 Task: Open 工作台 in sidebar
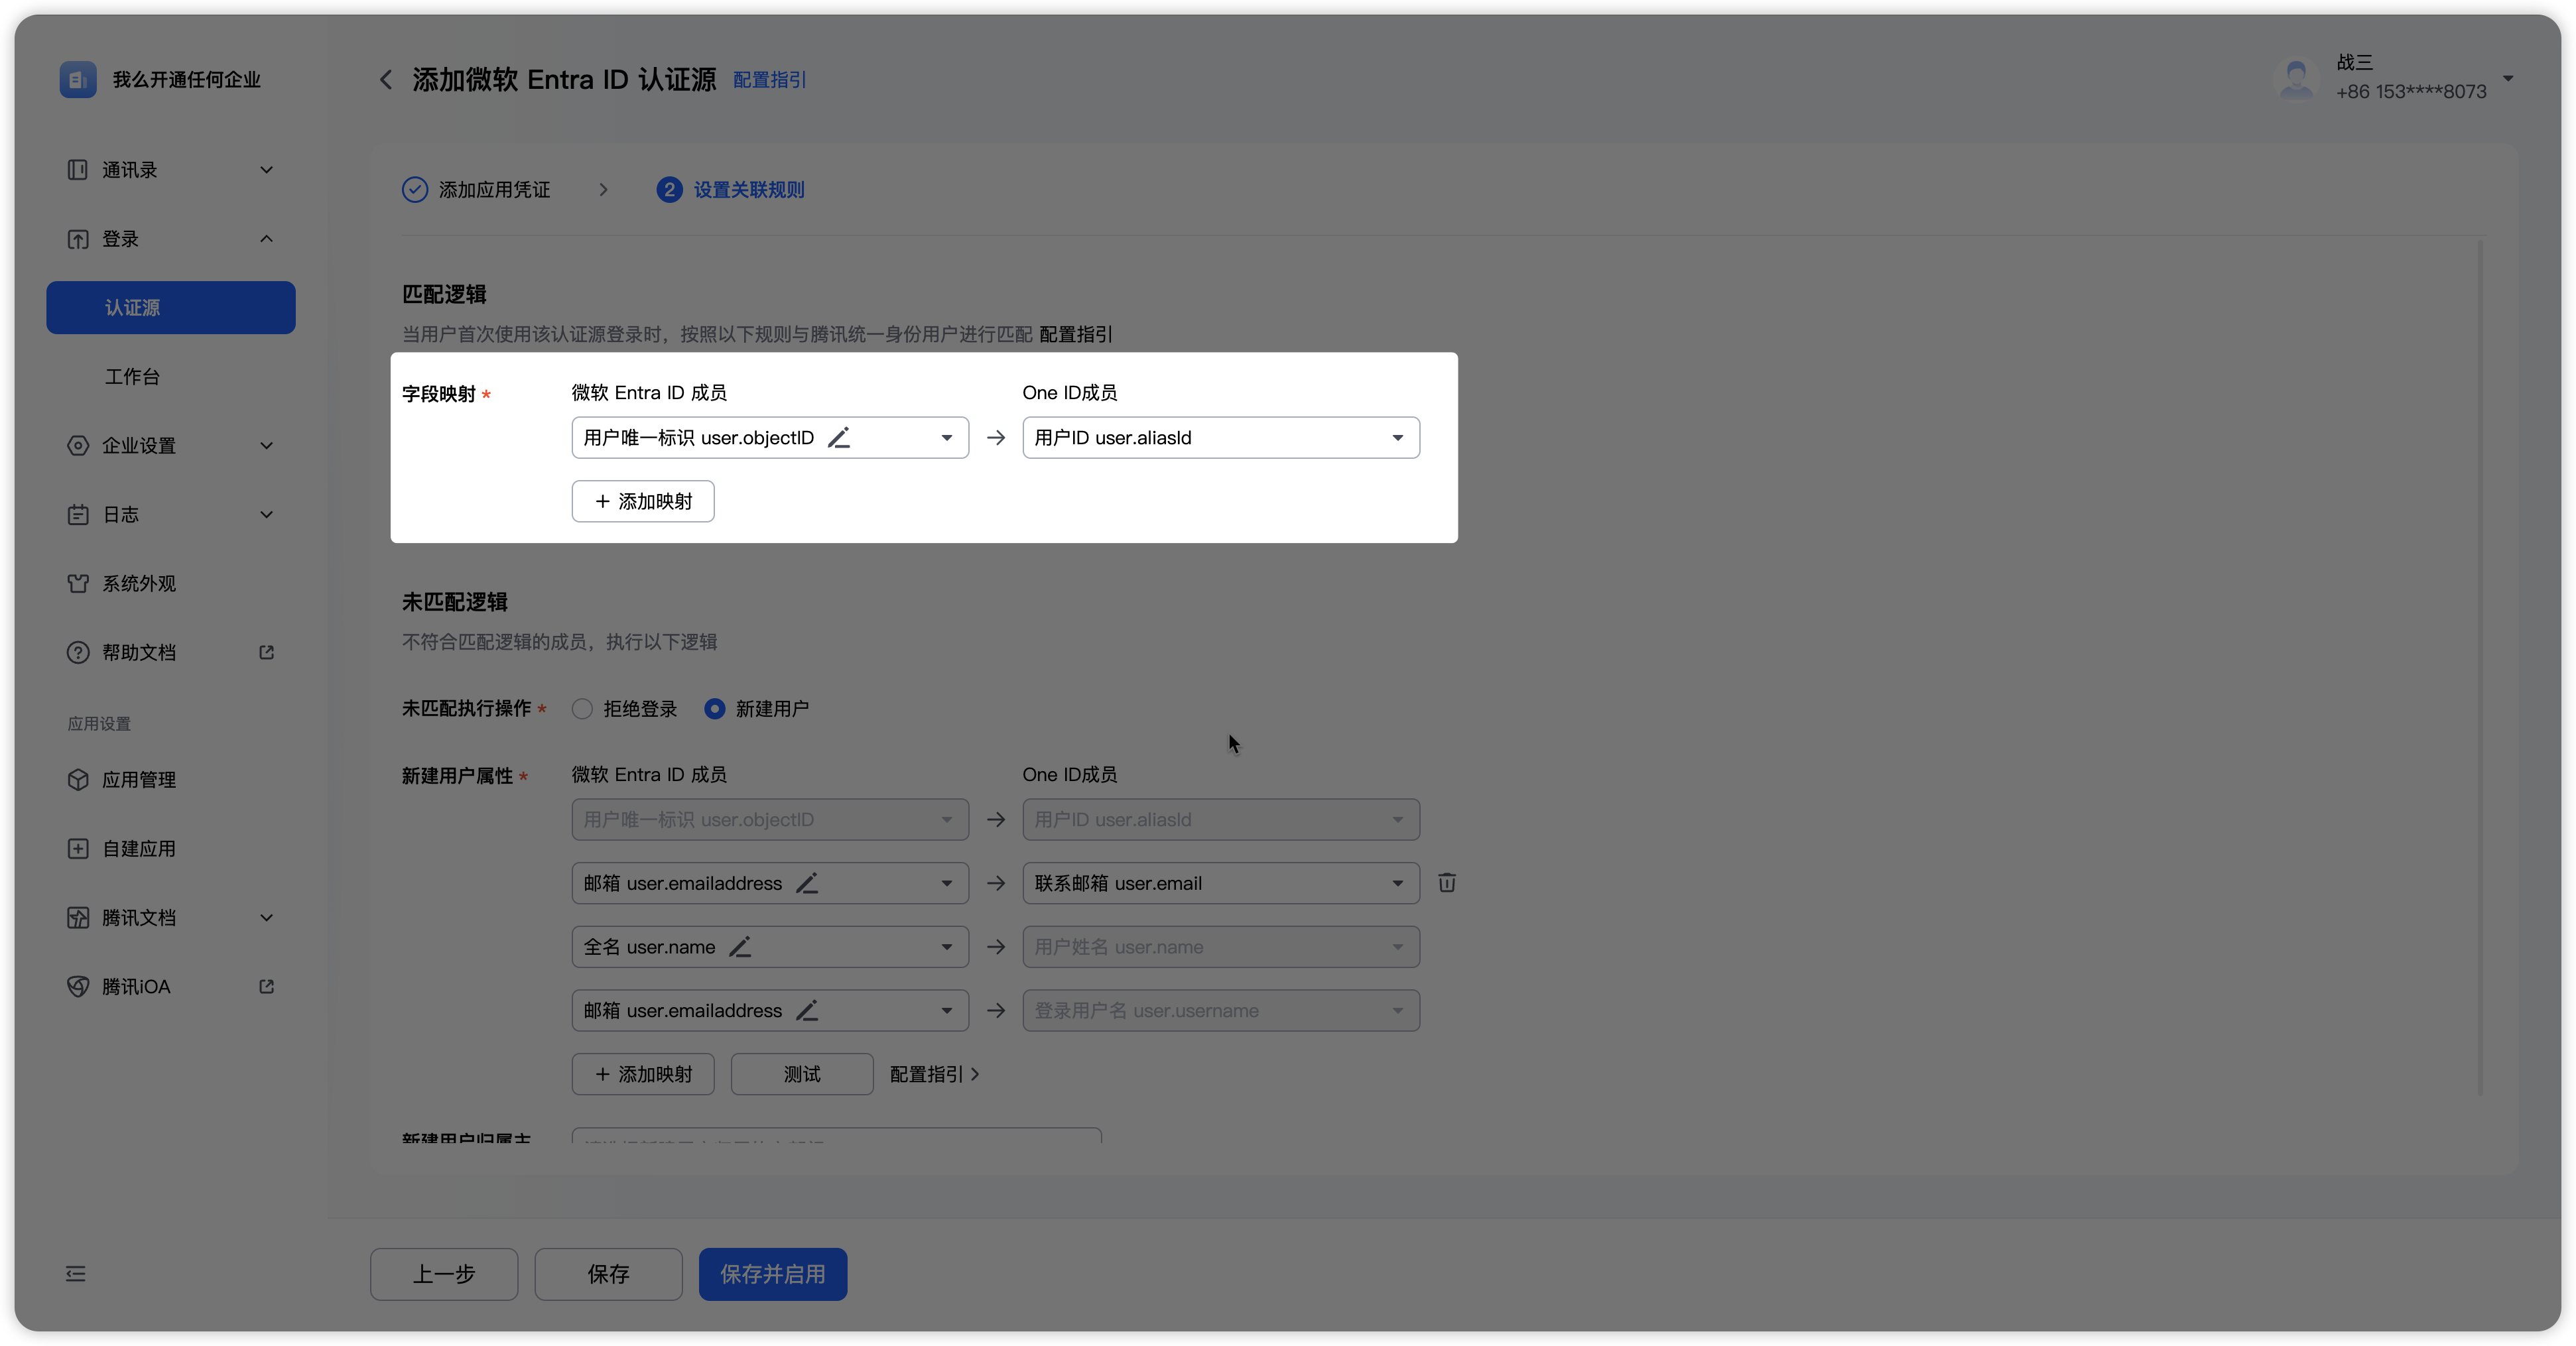pyautogui.click(x=132, y=377)
